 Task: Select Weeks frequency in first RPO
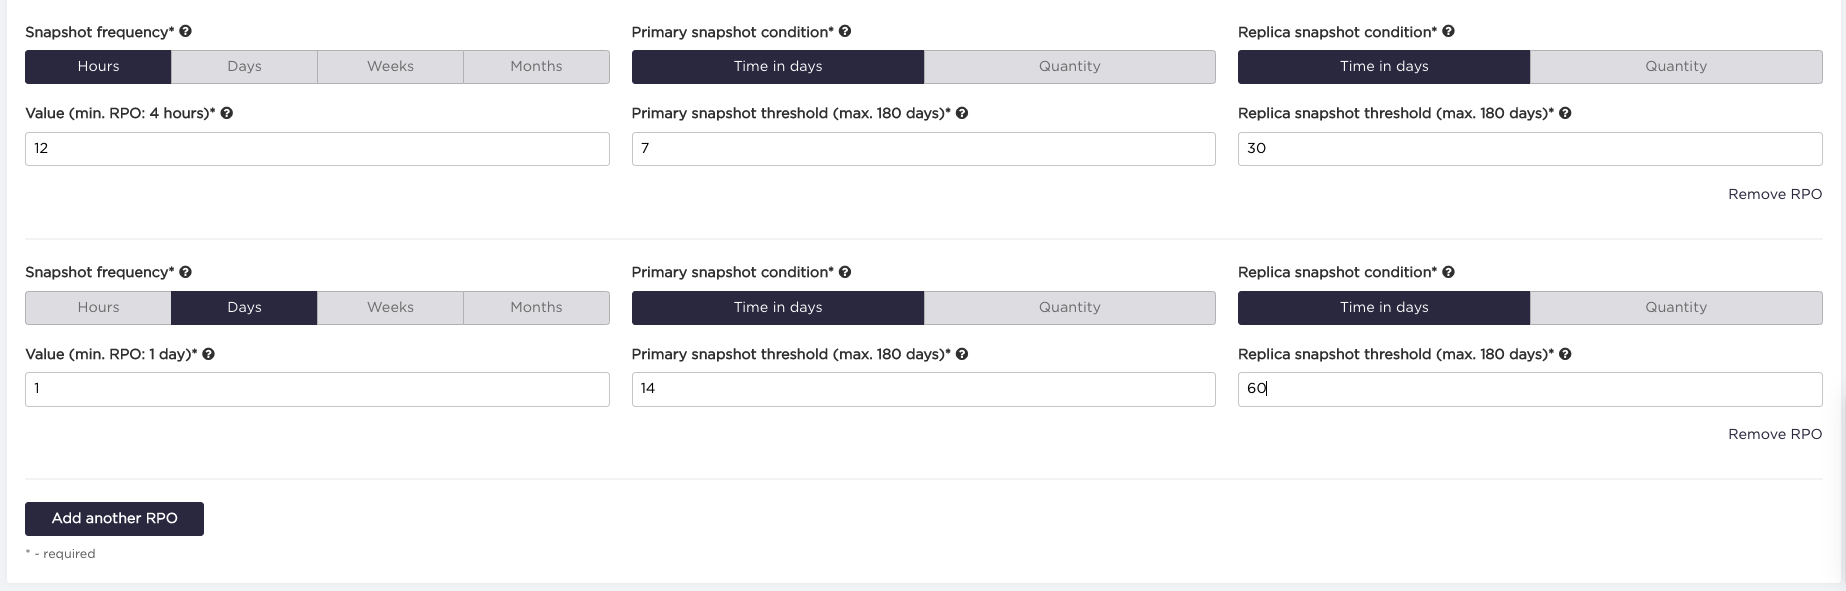coord(390,67)
